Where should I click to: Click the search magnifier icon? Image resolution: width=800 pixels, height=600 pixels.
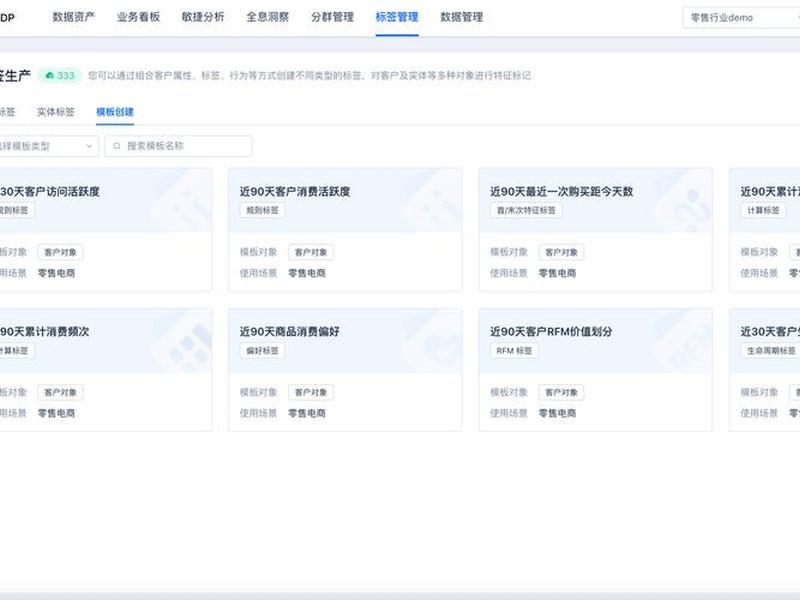117,146
